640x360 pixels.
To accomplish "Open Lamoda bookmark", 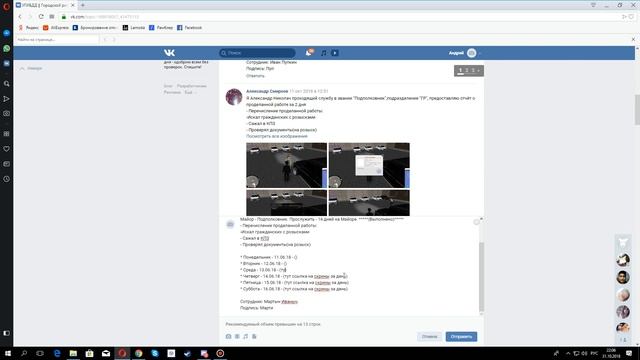I will click(134, 28).
